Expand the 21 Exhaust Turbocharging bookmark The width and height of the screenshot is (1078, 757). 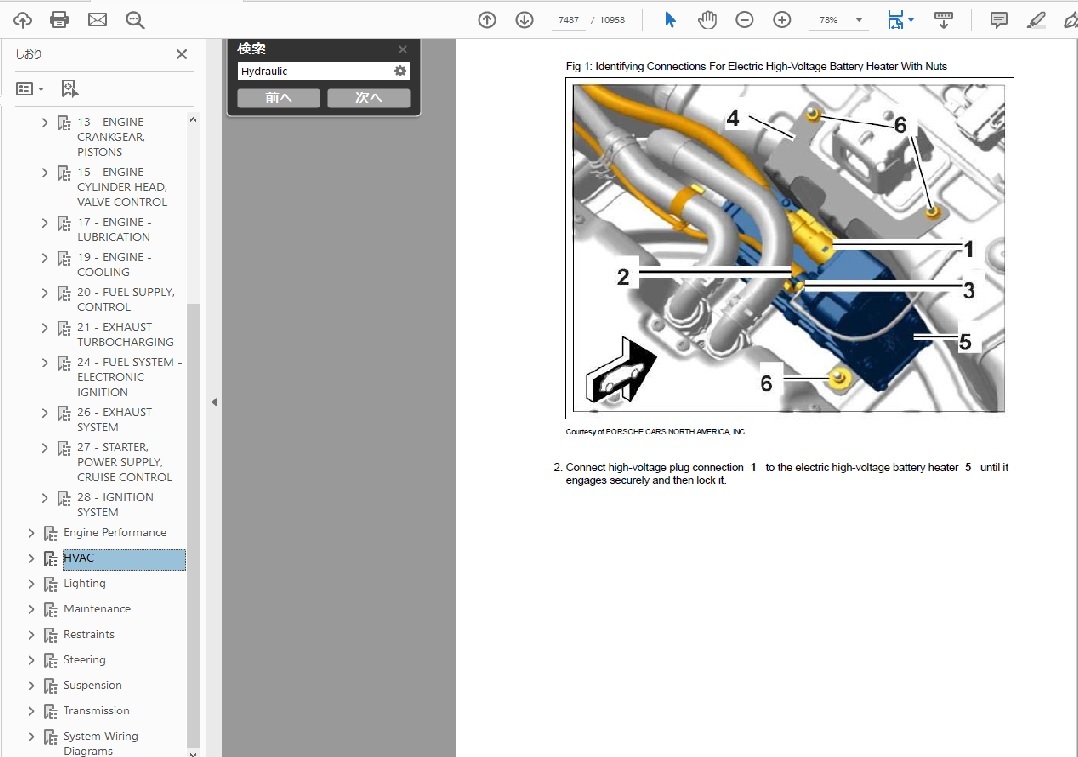click(45, 328)
